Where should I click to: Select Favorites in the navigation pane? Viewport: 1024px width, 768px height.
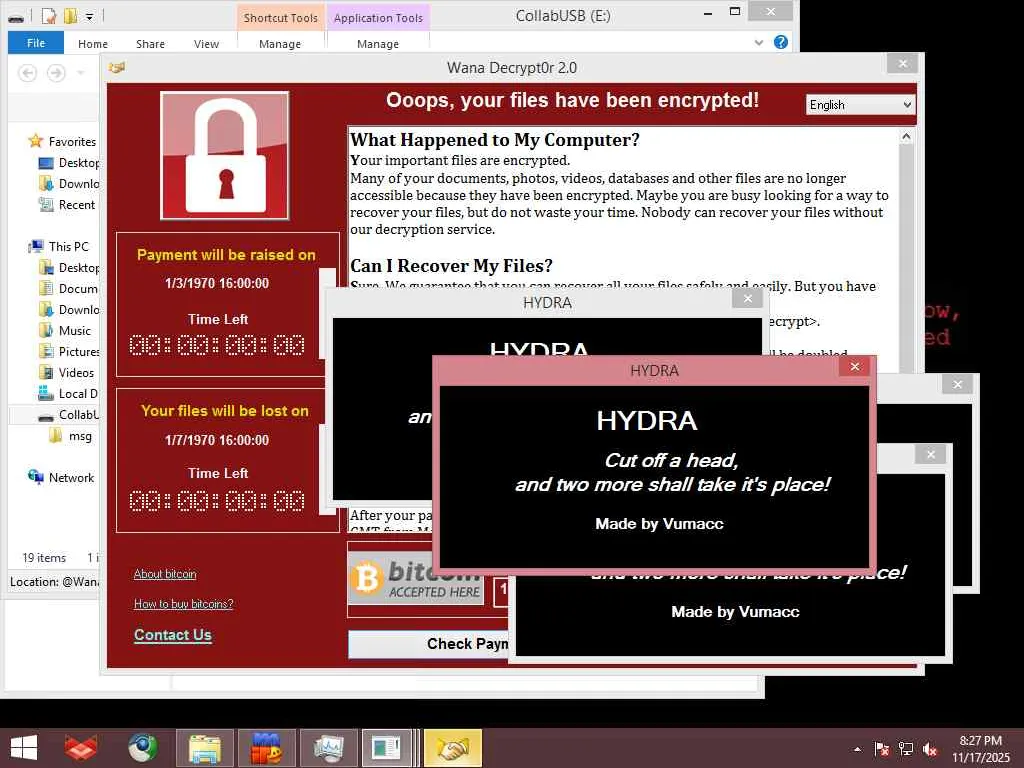tap(63, 142)
